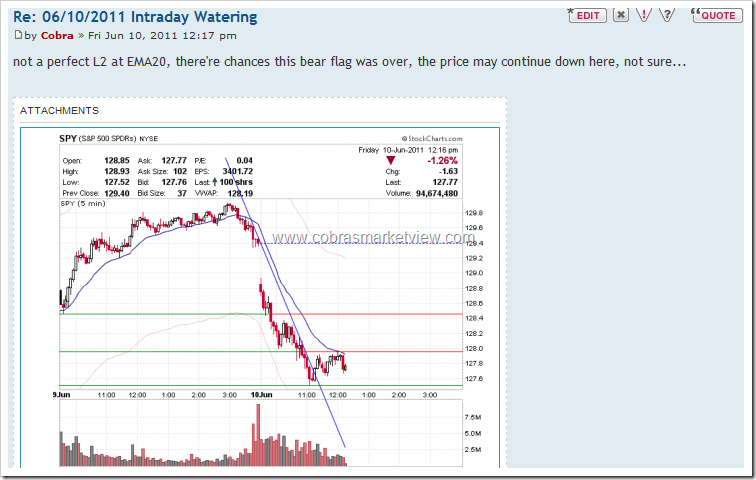Open author Cobra's profile link
The image size is (756, 480).
tap(57, 36)
